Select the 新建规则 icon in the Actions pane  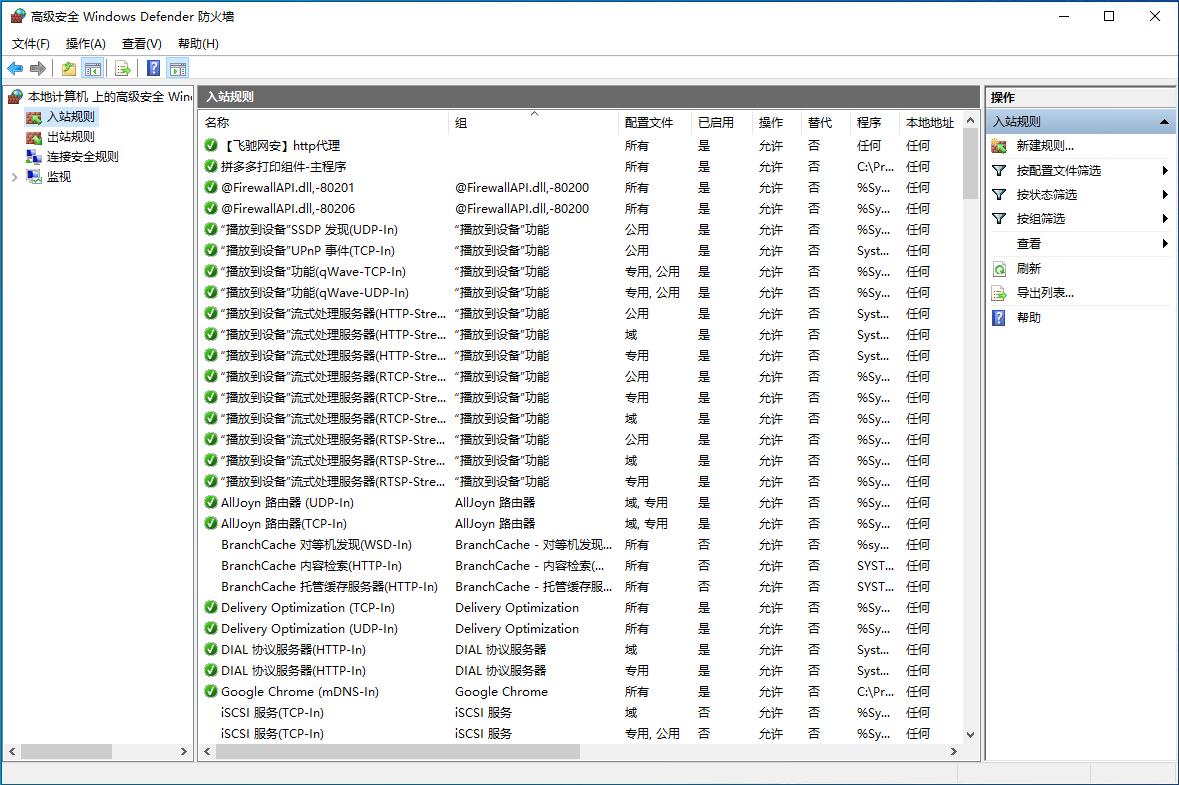pos(998,146)
